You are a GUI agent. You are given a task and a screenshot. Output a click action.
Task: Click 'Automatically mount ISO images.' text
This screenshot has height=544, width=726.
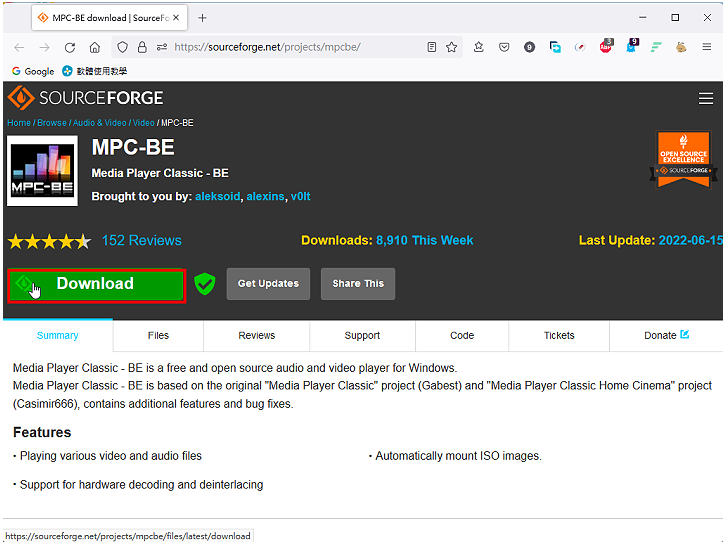tap(458, 456)
